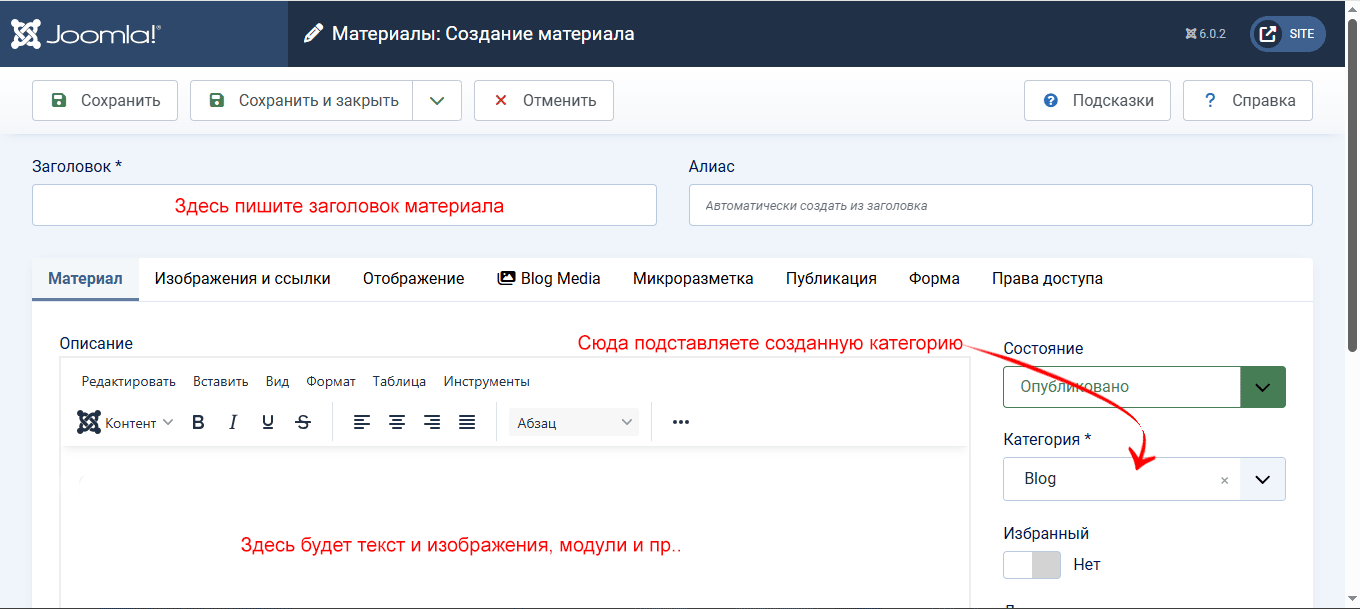Open the Вид editor menu

pos(277,381)
